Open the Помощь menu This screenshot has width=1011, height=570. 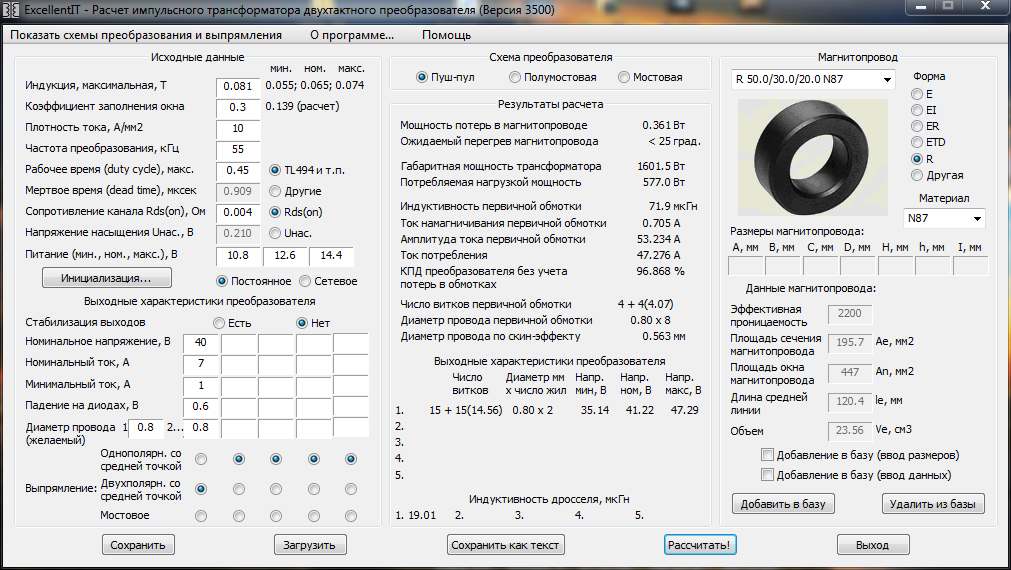[446, 35]
